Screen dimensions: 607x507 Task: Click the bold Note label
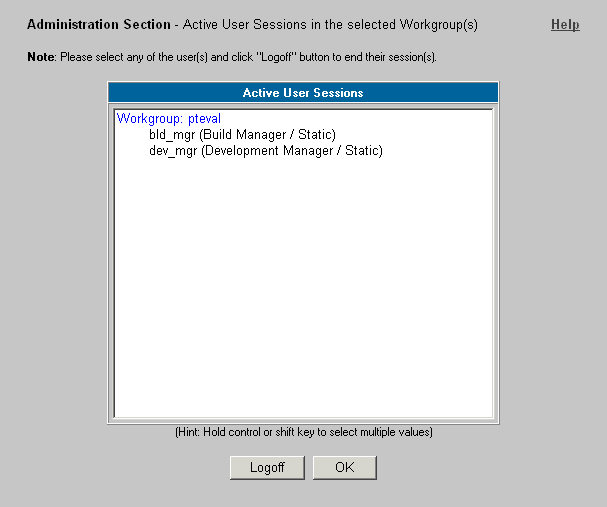pos(41,57)
